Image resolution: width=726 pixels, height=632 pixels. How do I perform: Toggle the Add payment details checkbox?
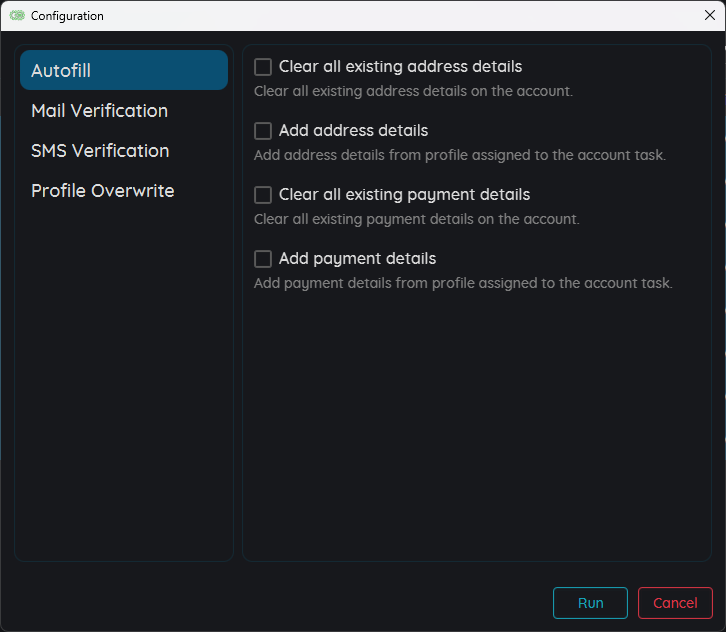click(263, 259)
